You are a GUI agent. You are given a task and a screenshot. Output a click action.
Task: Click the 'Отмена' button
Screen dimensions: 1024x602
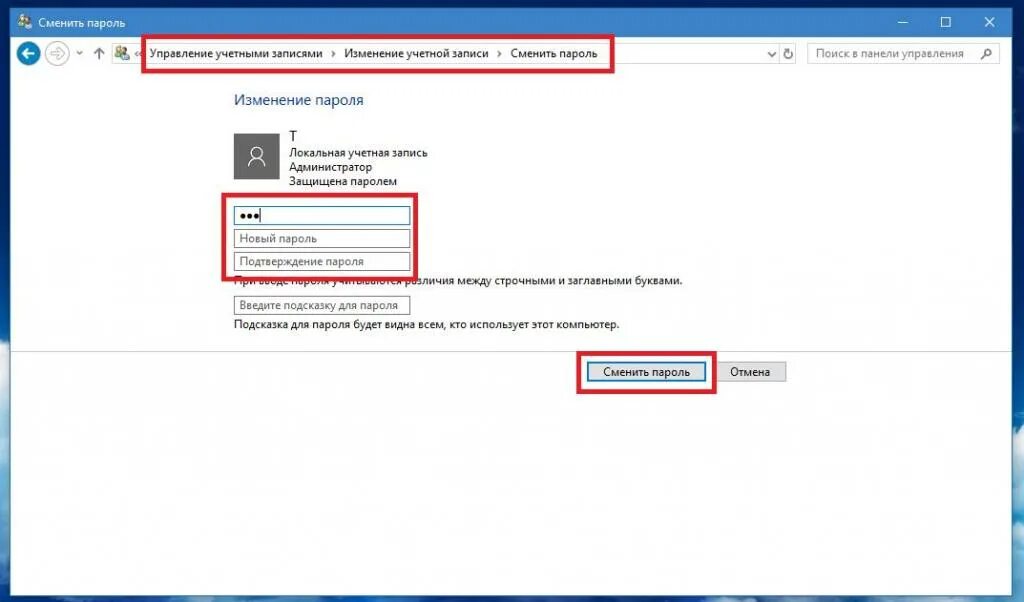coord(750,372)
